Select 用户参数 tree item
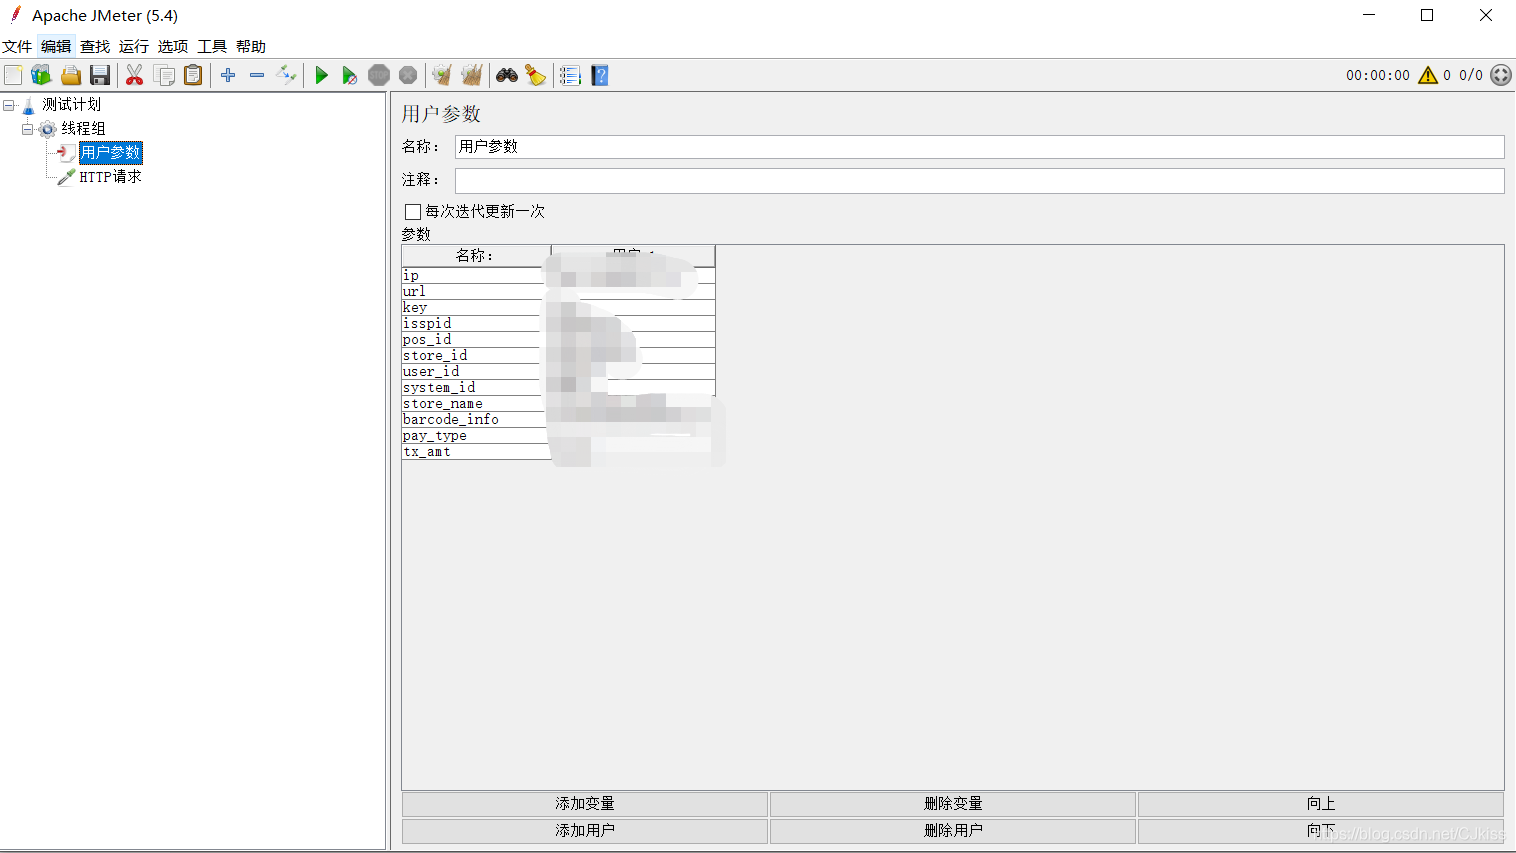Image resolution: width=1516 pixels, height=853 pixels. [110, 152]
